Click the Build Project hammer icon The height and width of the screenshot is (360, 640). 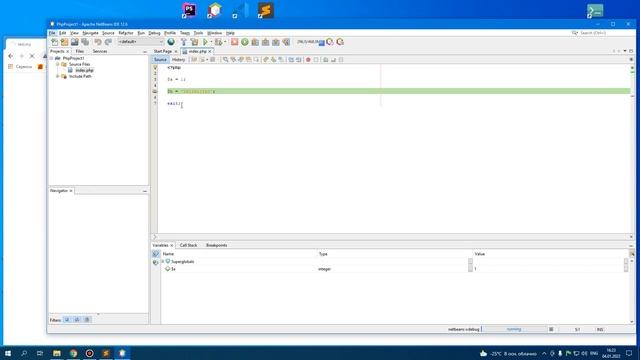(184, 42)
